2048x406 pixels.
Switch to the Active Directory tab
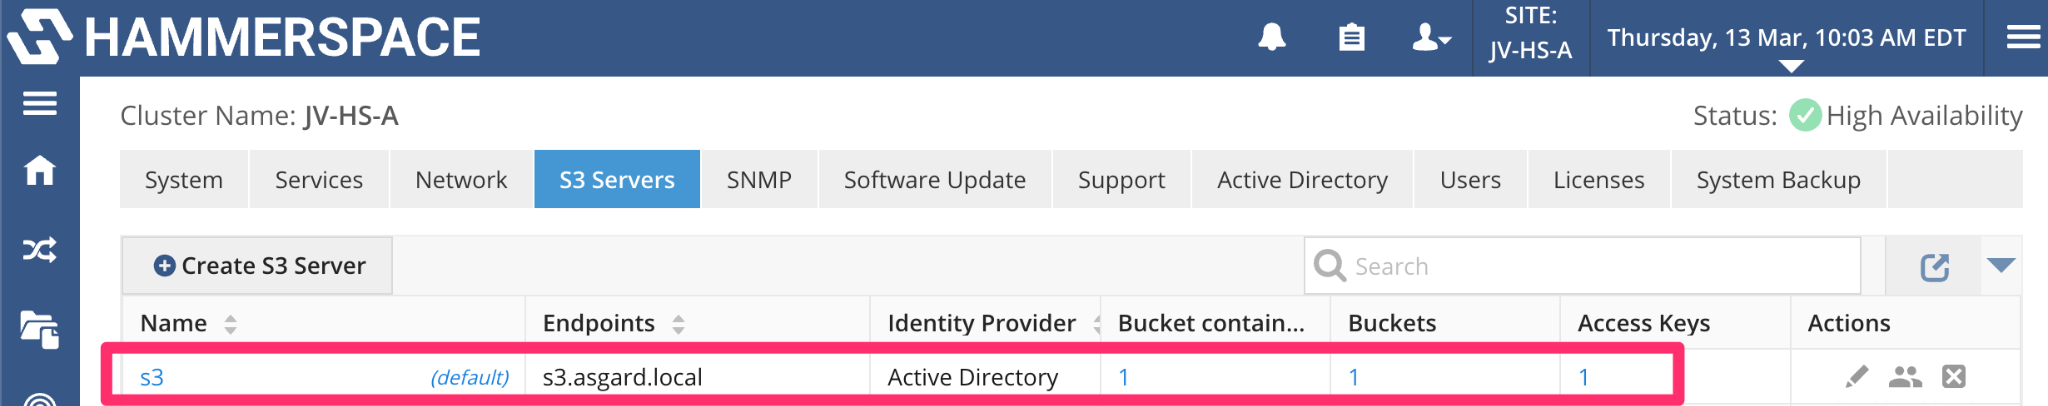click(1302, 180)
